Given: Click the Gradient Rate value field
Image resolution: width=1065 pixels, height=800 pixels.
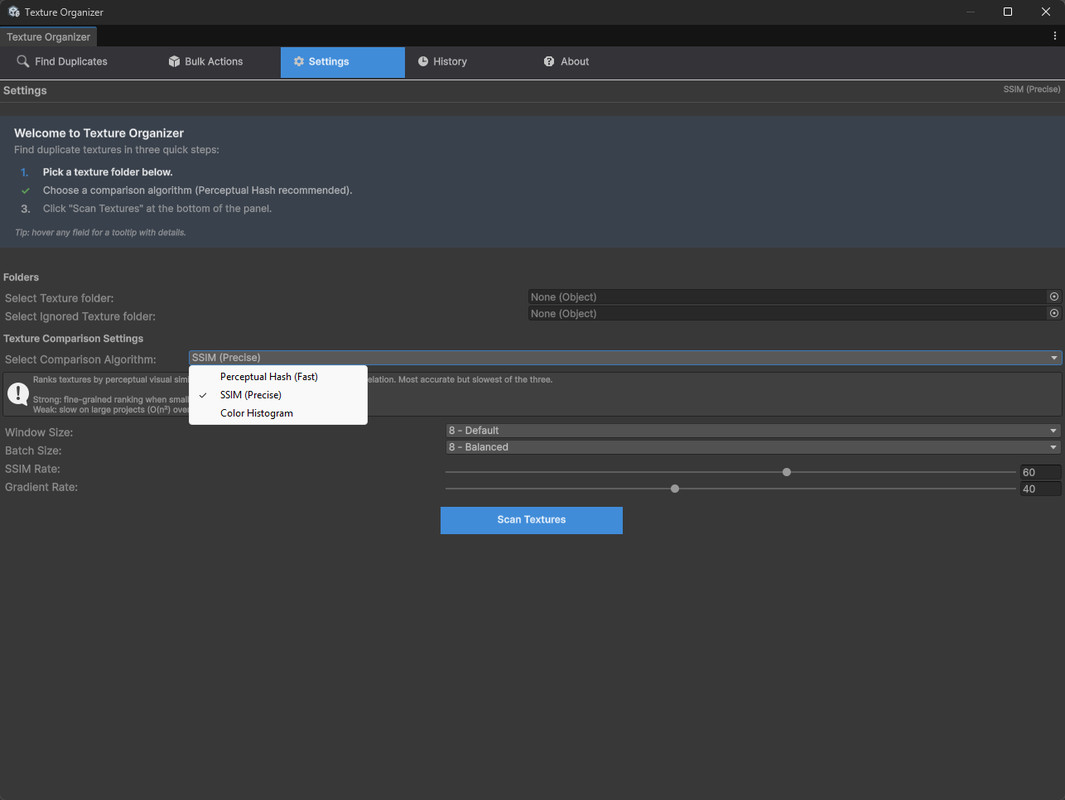Looking at the screenshot, I should 1040,488.
